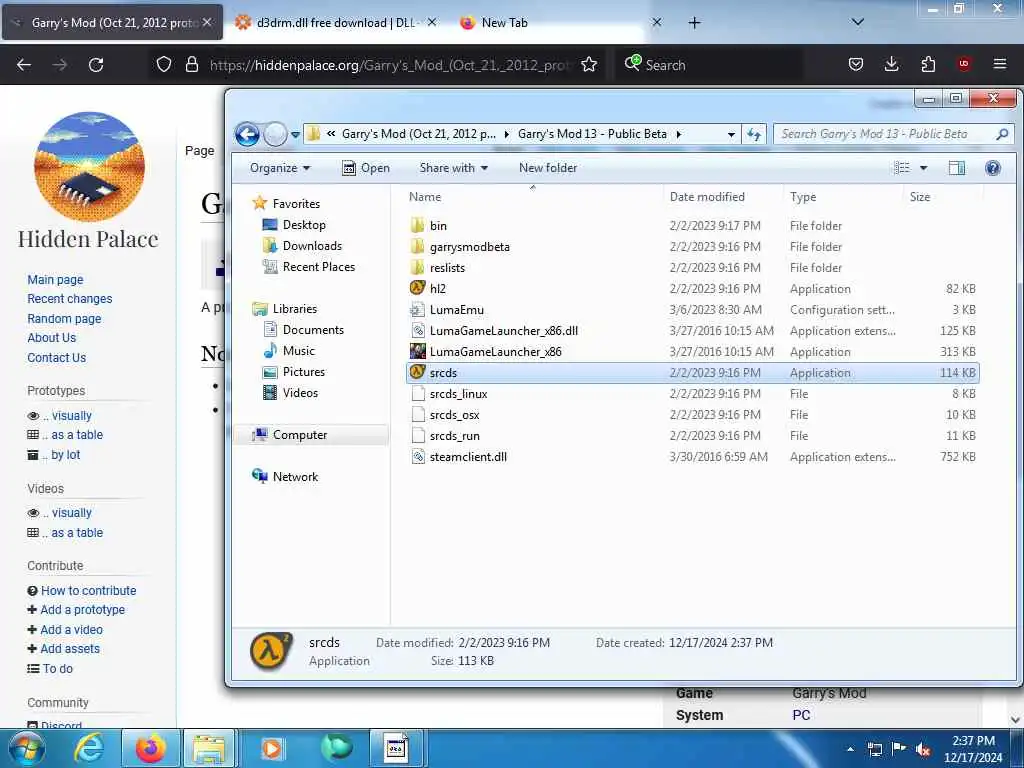Image resolution: width=1024 pixels, height=768 pixels.
Task: Bookmark page with star icon
Action: click(x=589, y=64)
